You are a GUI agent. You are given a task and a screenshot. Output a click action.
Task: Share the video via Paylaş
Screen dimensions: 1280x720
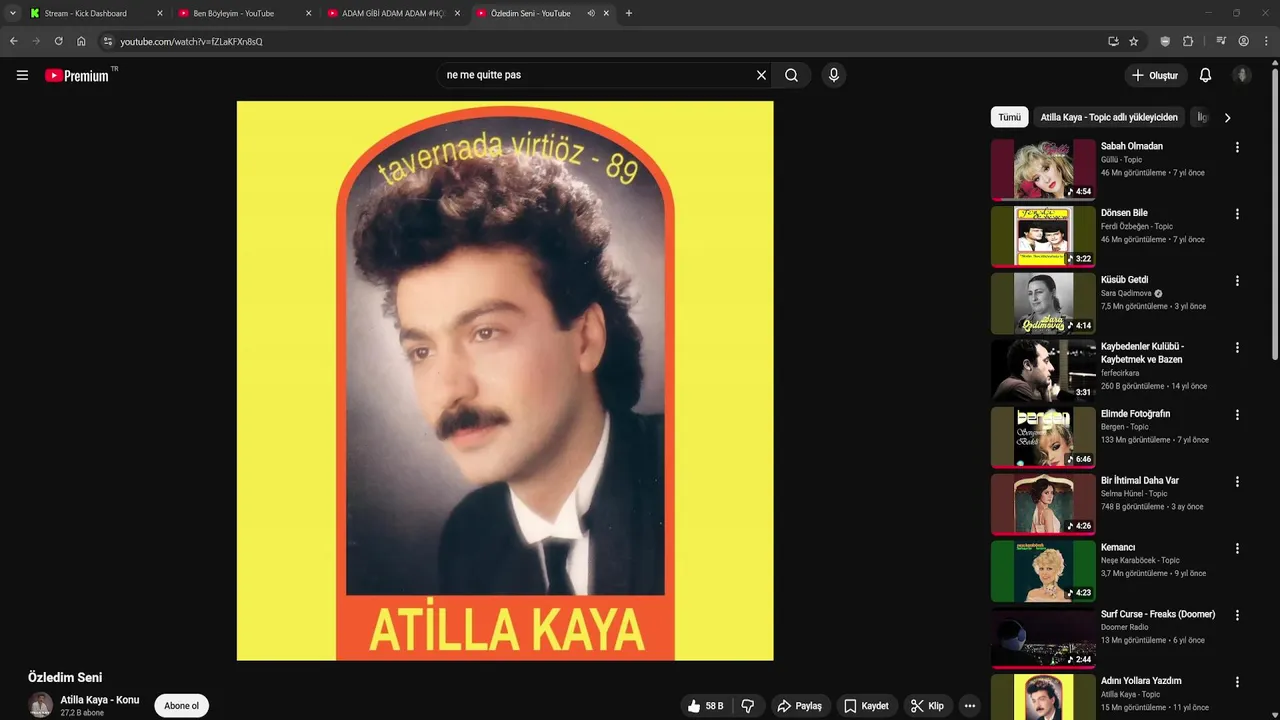click(x=800, y=706)
